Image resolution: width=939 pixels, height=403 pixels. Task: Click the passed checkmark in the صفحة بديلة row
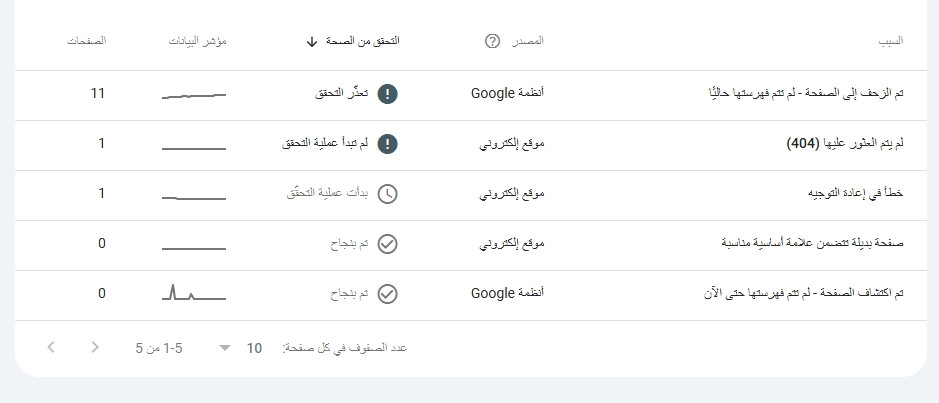point(389,244)
